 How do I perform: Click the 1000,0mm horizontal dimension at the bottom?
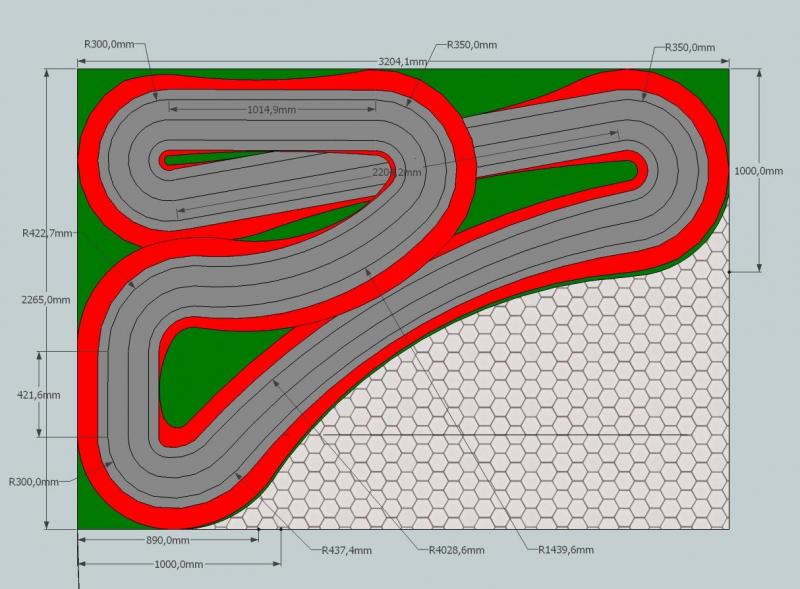tap(178, 565)
